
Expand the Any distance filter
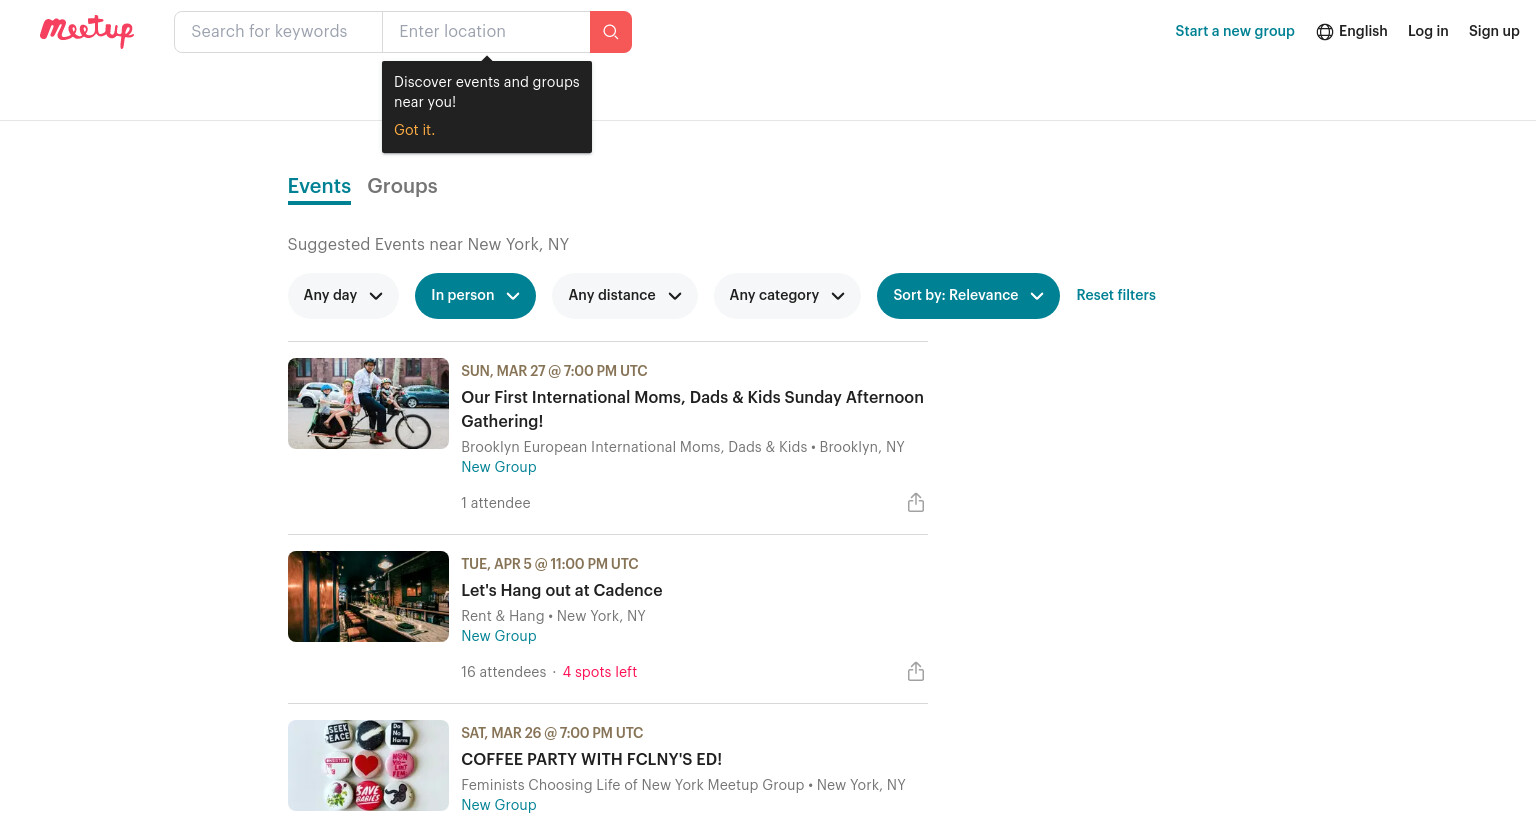click(625, 296)
